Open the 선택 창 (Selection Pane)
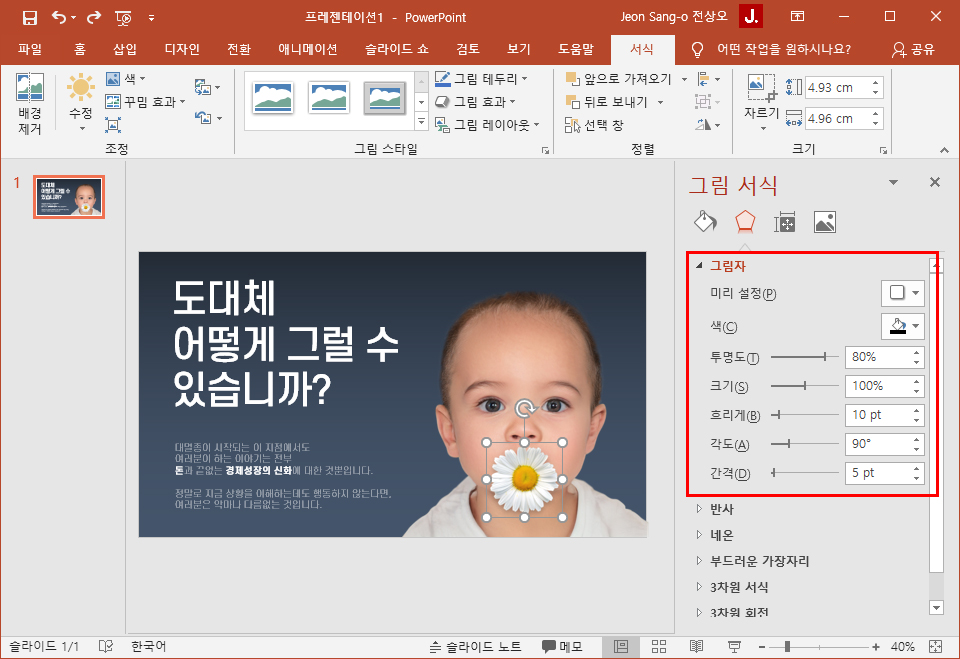Viewport: 960px width, 659px height. [594, 125]
